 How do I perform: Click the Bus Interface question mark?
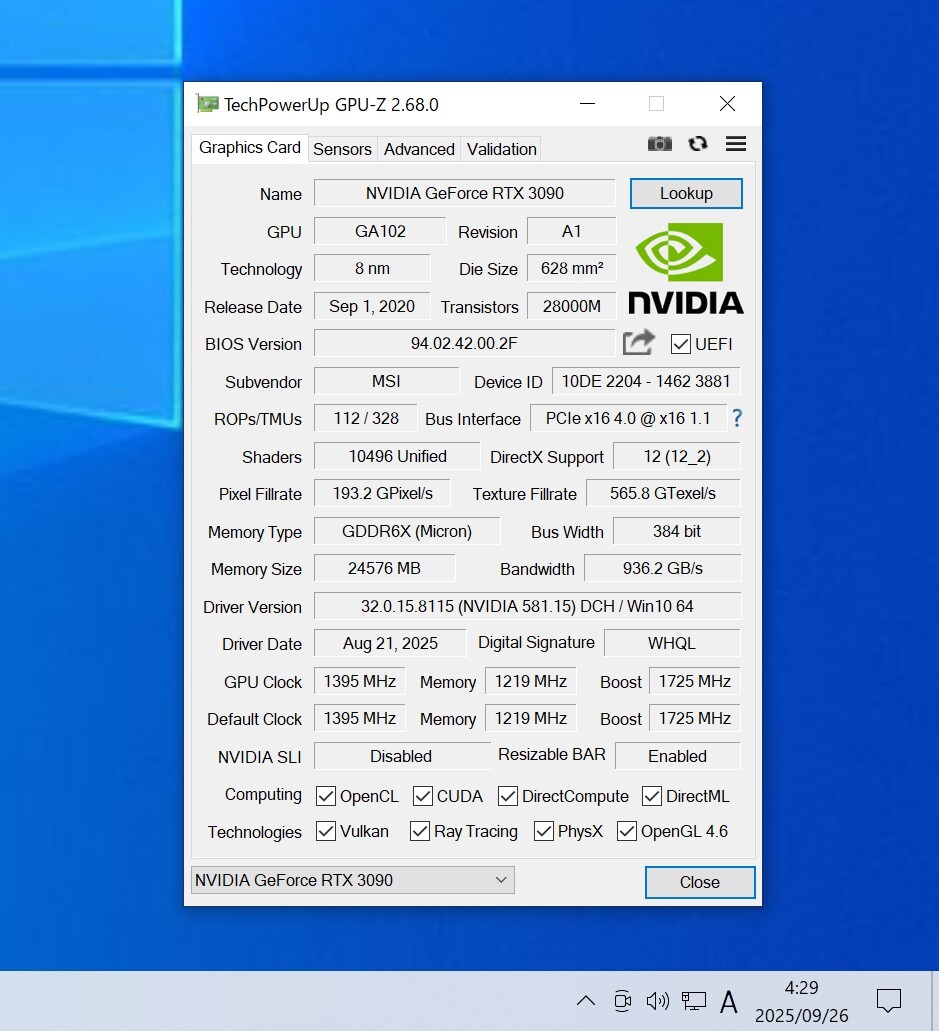(737, 418)
